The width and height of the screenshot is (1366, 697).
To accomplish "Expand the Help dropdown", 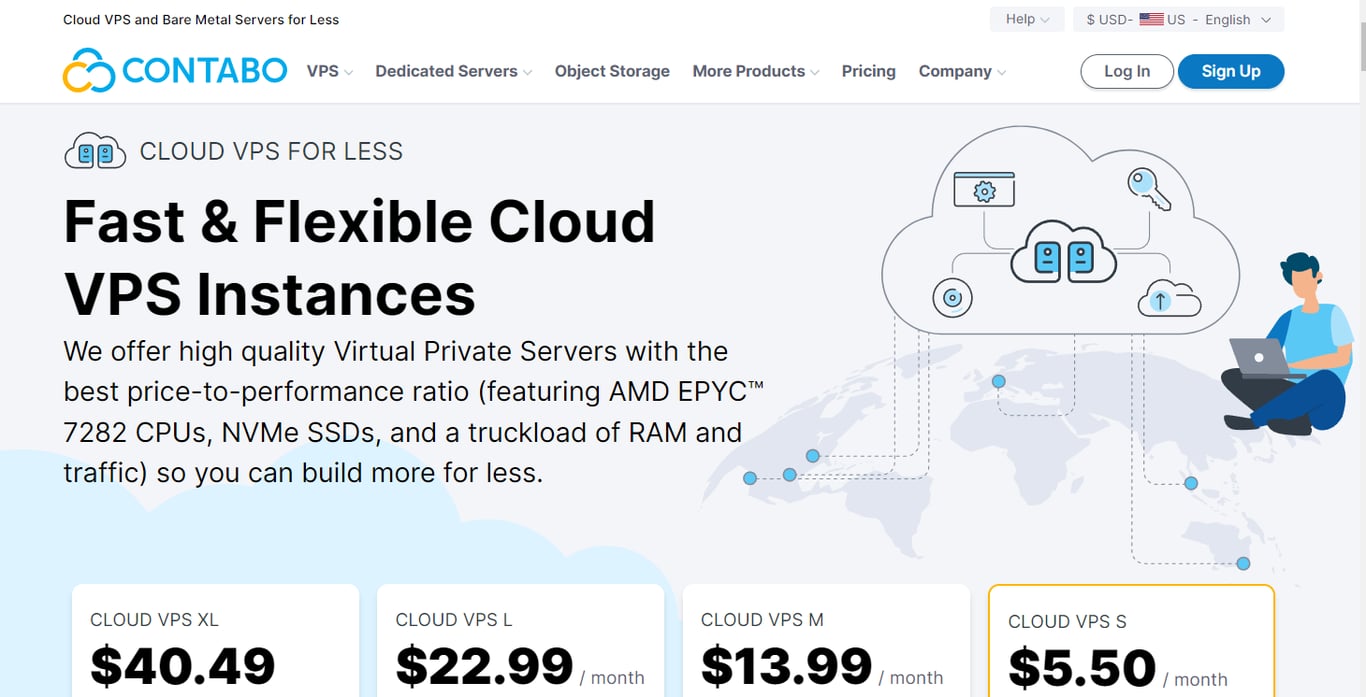I will coord(1026,18).
